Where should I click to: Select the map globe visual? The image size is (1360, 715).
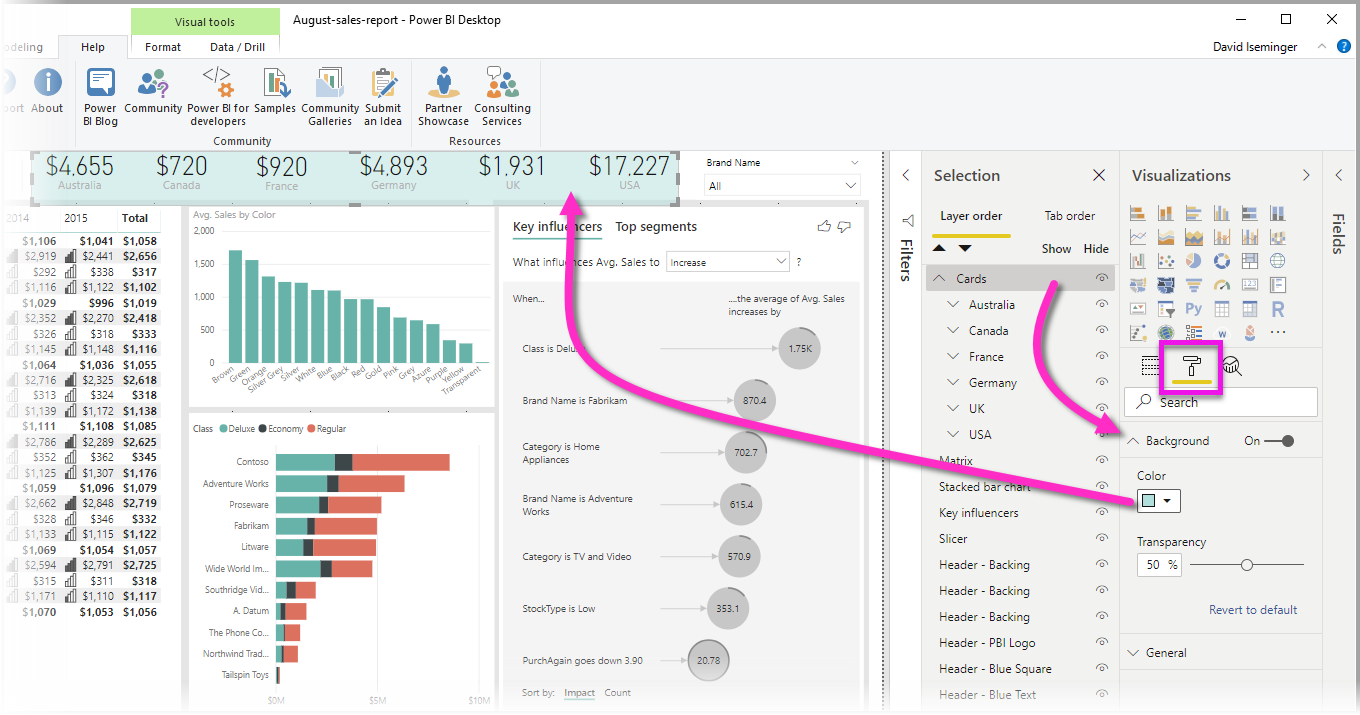(x=1277, y=261)
